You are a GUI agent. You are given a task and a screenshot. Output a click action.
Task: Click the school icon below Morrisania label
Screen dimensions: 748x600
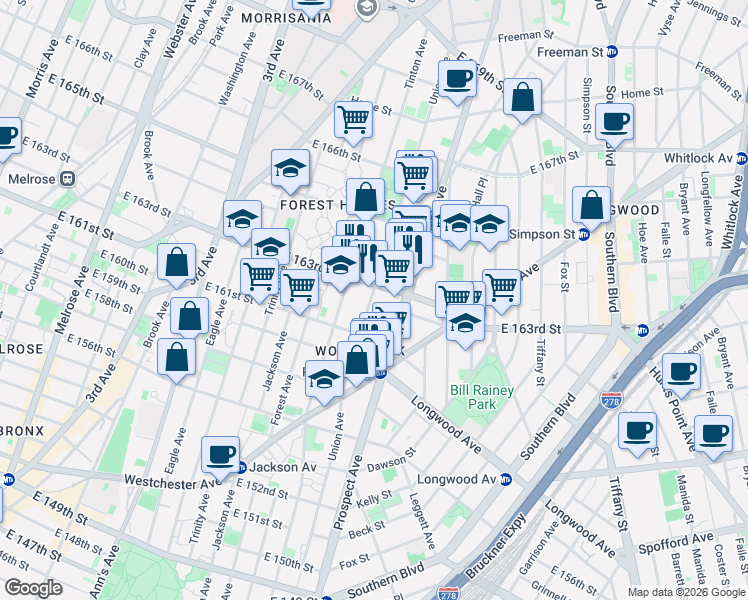pyautogui.click(x=367, y=8)
